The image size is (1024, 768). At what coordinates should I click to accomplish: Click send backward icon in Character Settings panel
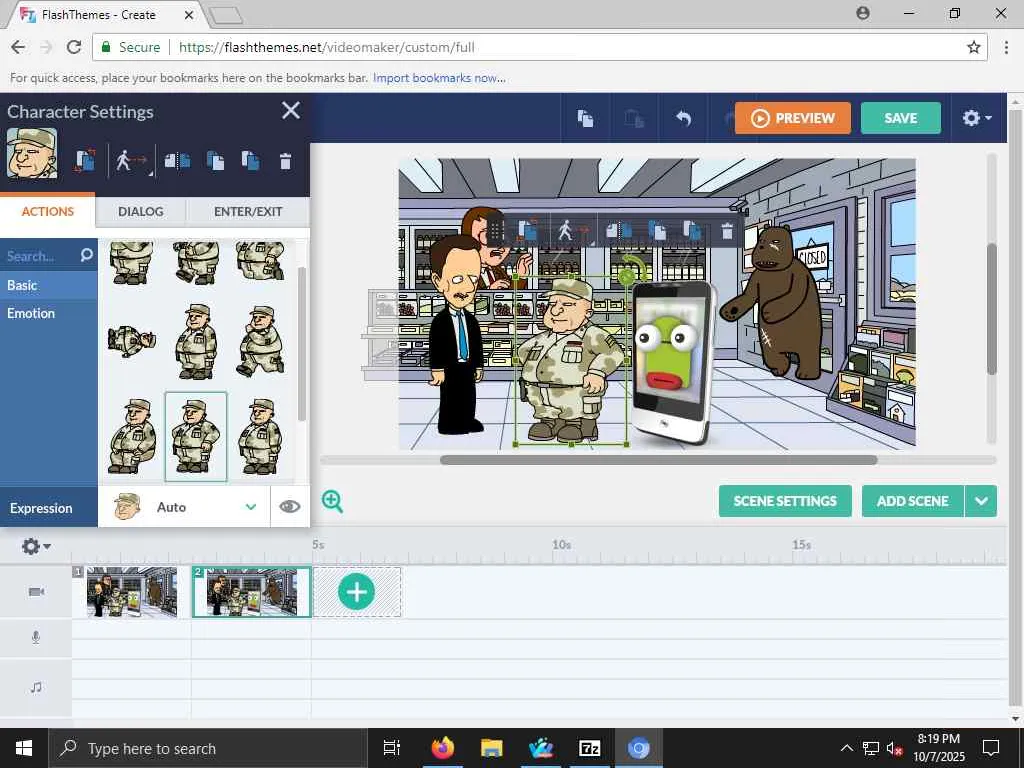[x=250, y=161]
